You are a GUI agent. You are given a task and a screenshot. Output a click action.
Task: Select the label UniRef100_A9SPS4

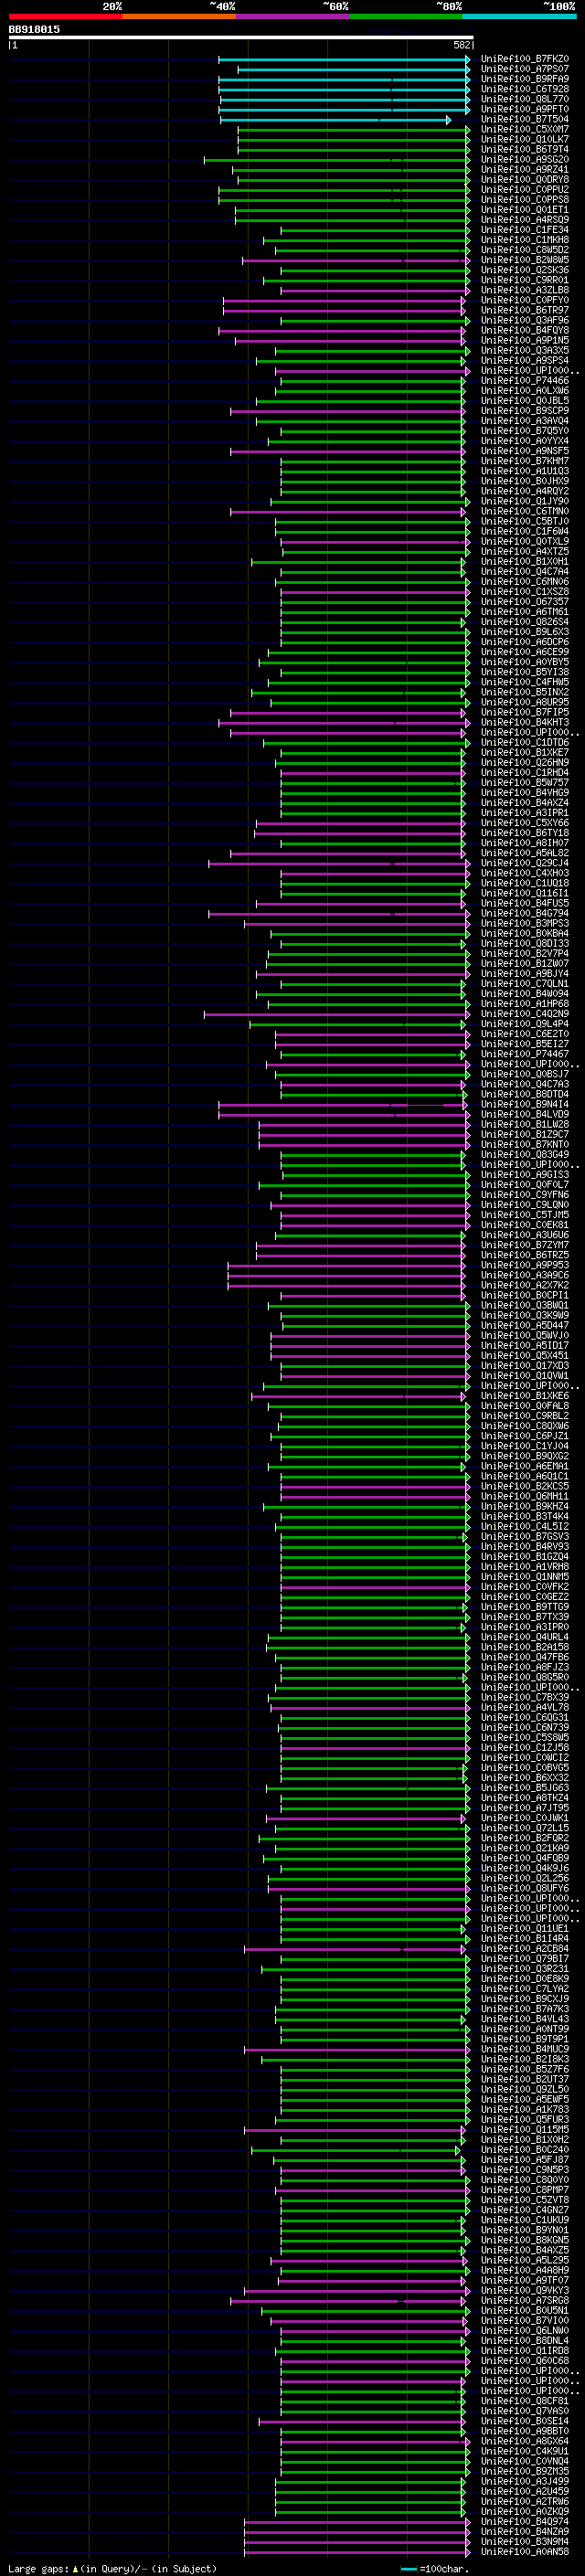524,361
